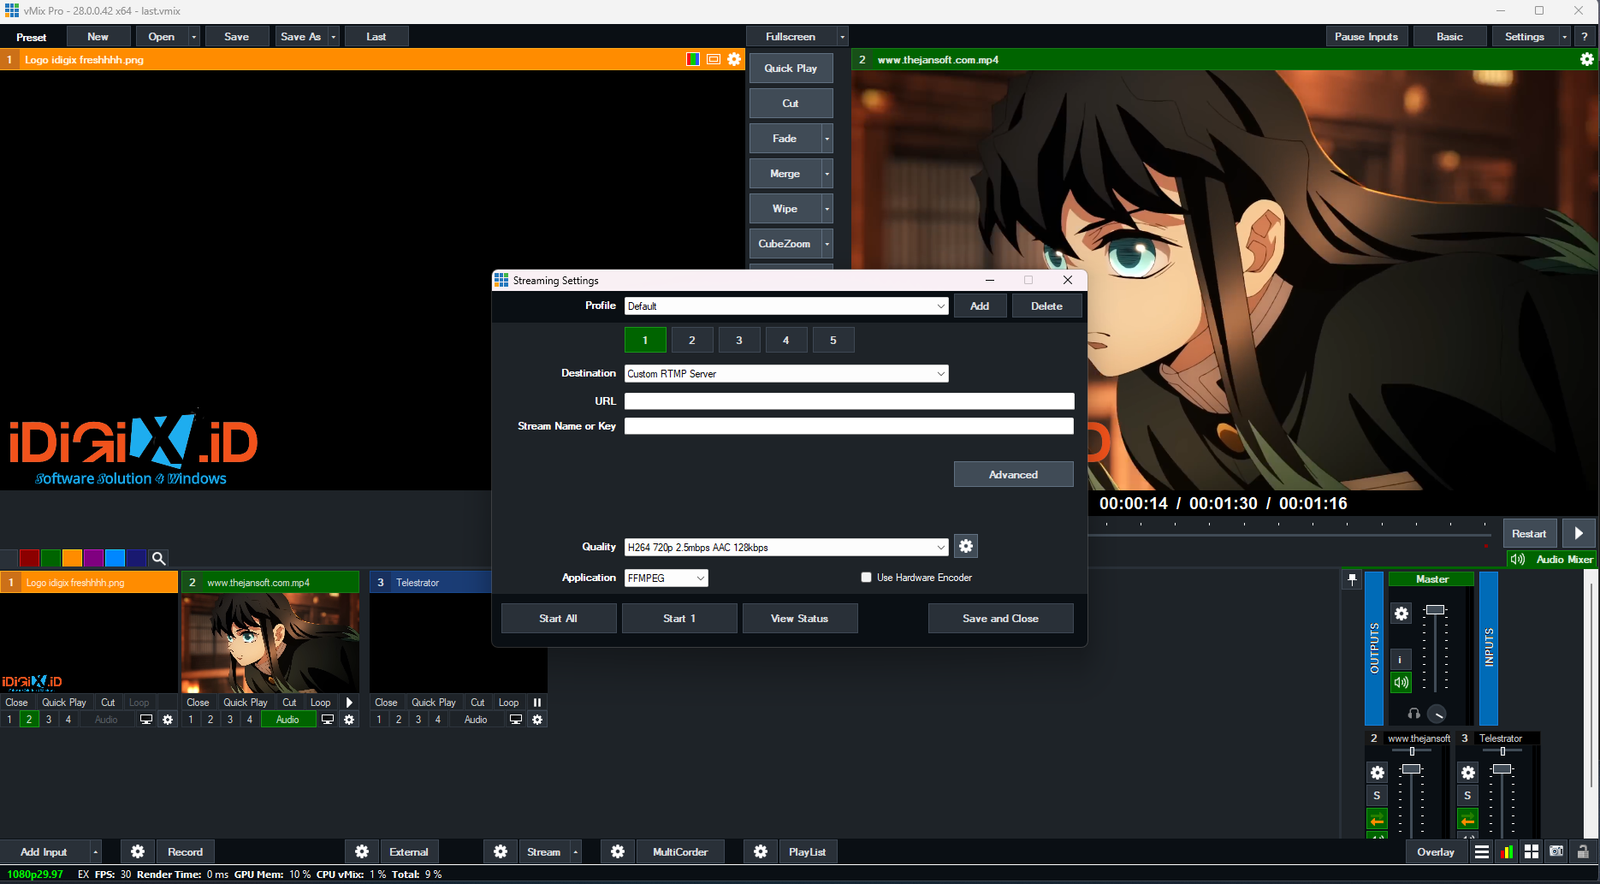Expand Merge transition dropdown arrow
This screenshot has width=1600, height=884.
(827, 174)
